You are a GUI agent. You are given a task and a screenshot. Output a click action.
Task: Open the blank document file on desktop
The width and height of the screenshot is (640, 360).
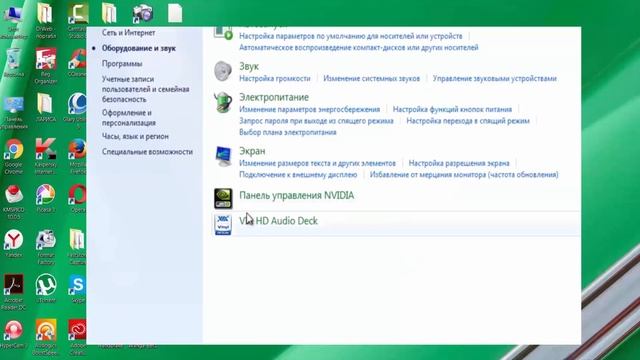(x=175, y=13)
